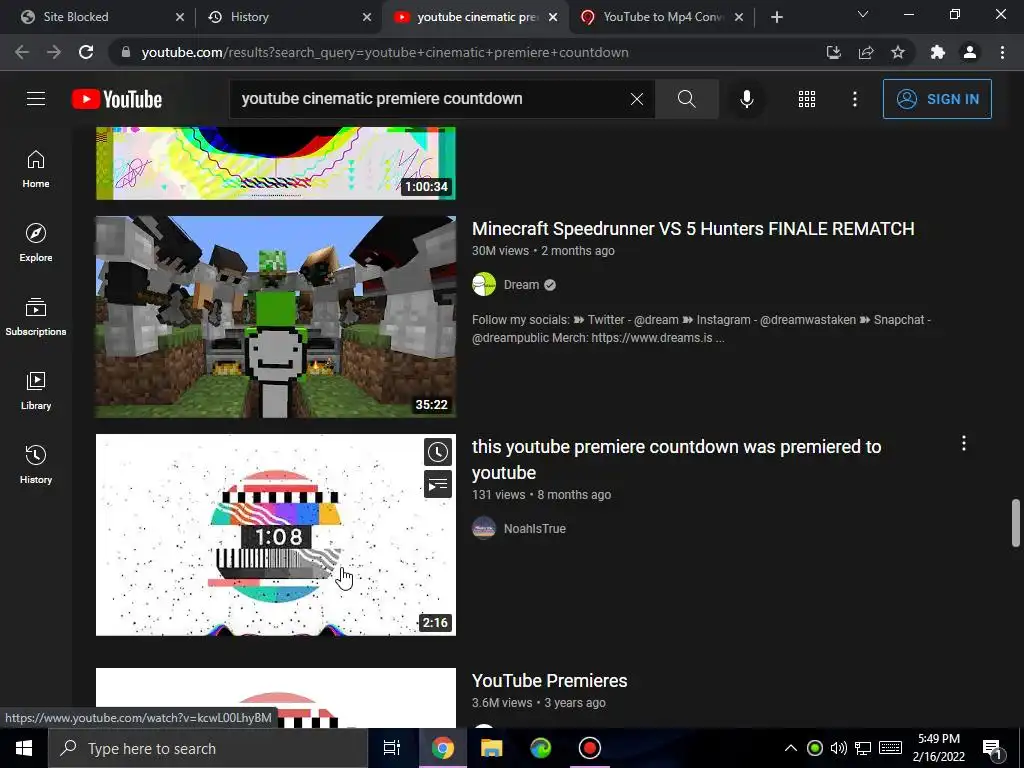This screenshot has height=768, width=1024.
Task: Expand the tab search chevron
Action: tap(863, 14)
